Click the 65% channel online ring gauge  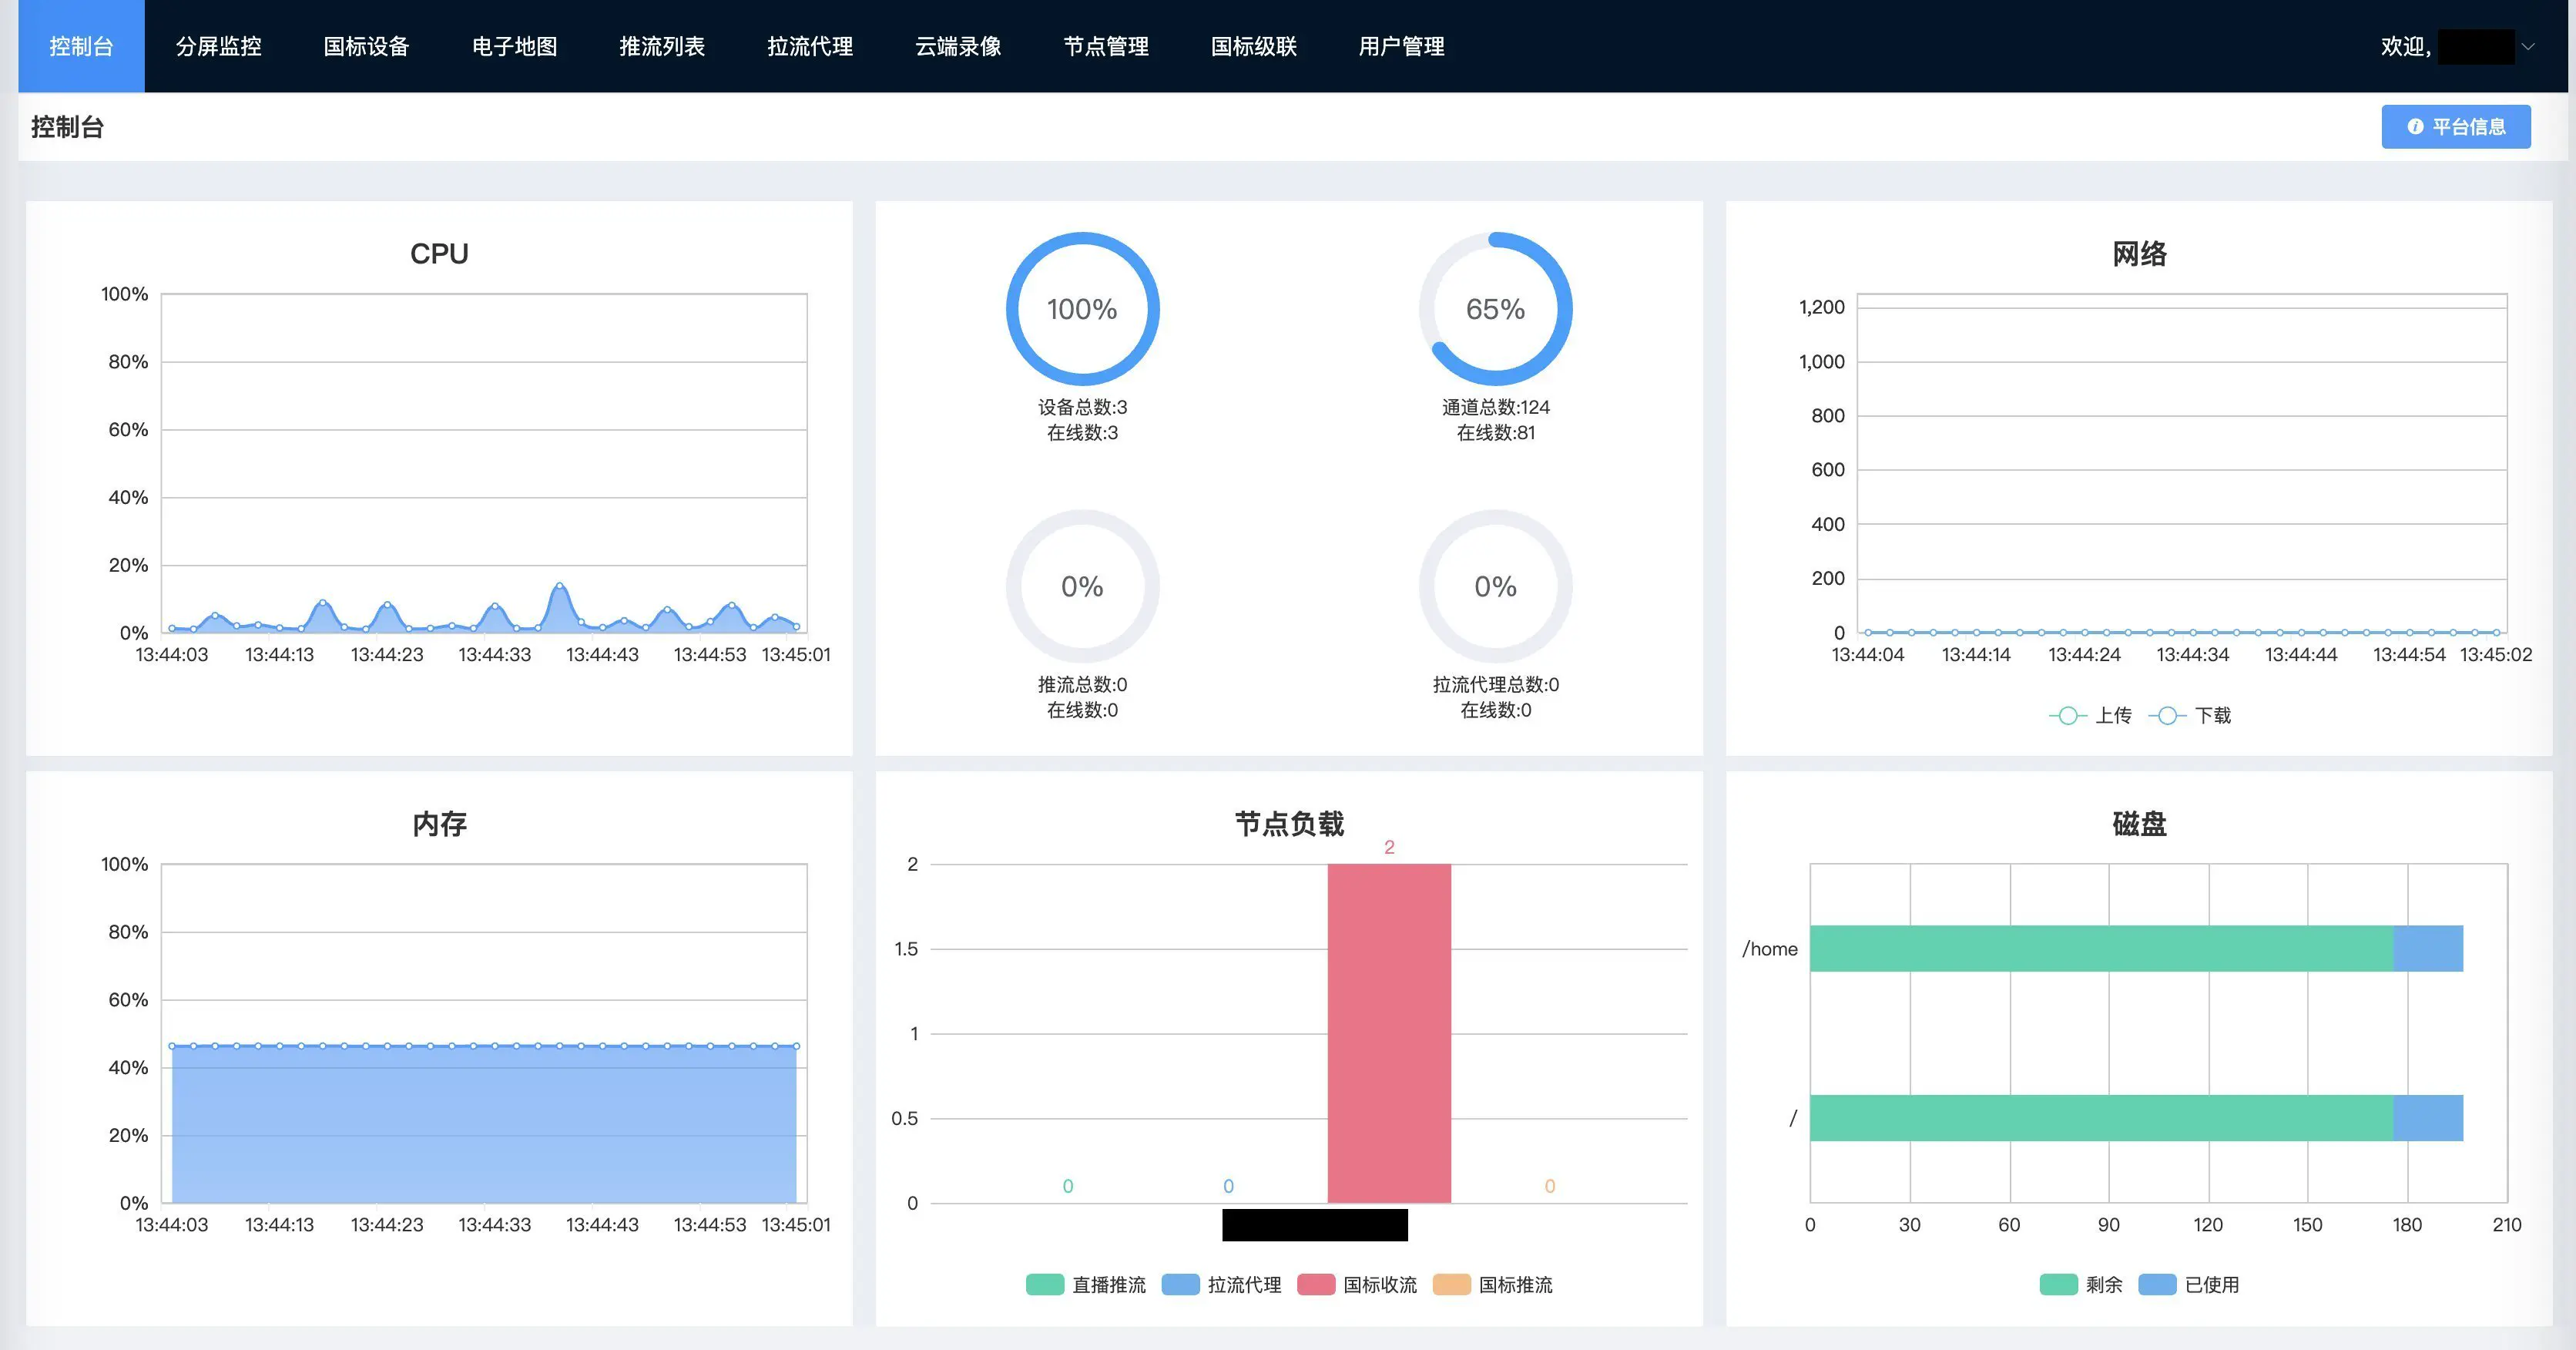(x=1495, y=309)
